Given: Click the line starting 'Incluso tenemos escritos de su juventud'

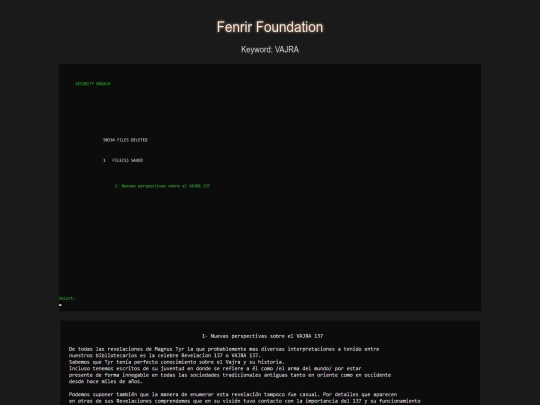Looking at the screenshot, I should (215, 368).
